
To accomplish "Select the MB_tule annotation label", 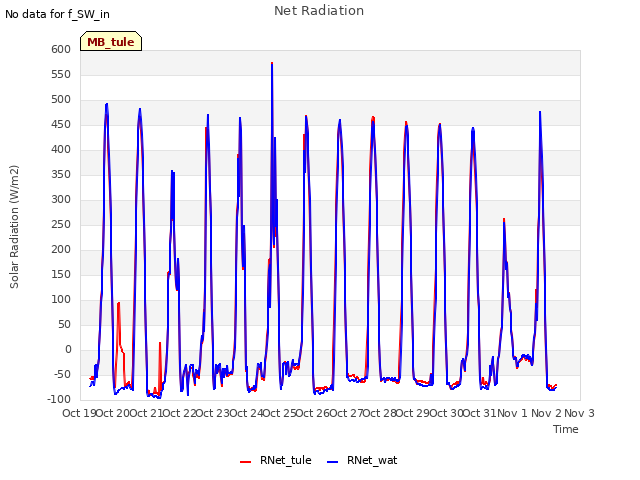I will (111, 42).
